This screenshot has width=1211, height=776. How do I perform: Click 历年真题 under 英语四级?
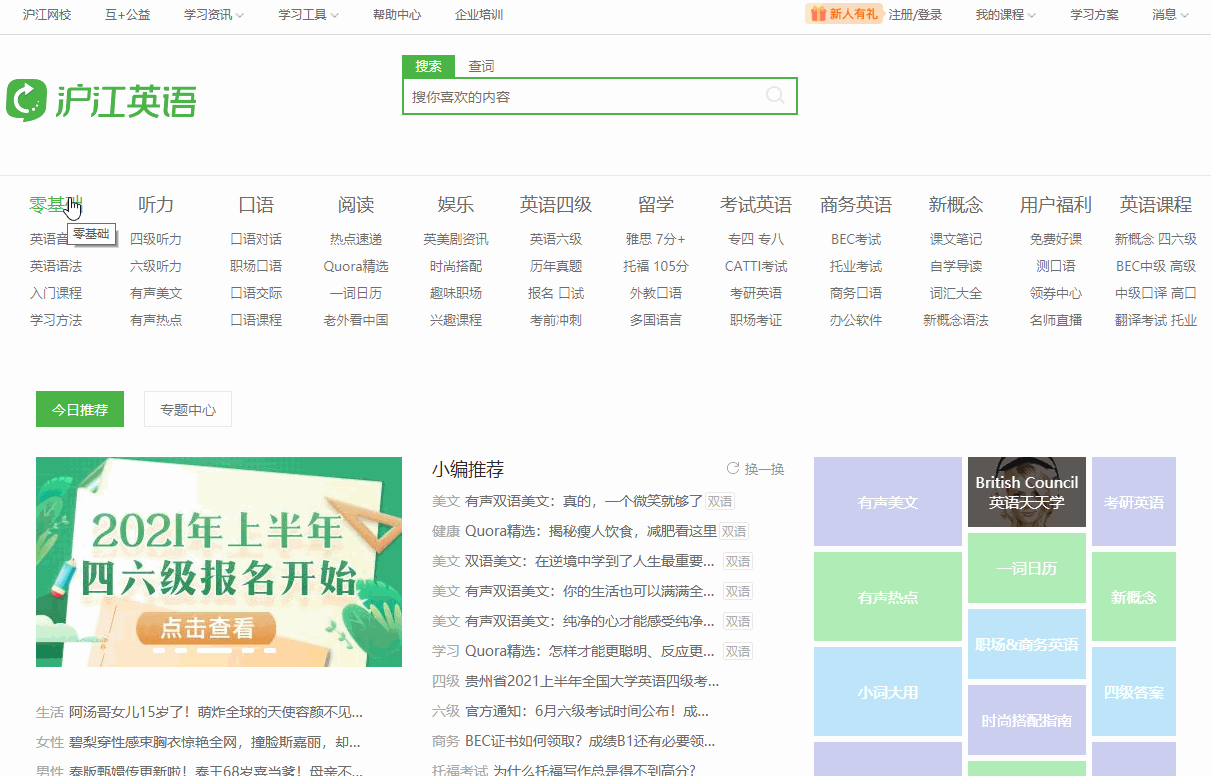[x=556, y=266]
